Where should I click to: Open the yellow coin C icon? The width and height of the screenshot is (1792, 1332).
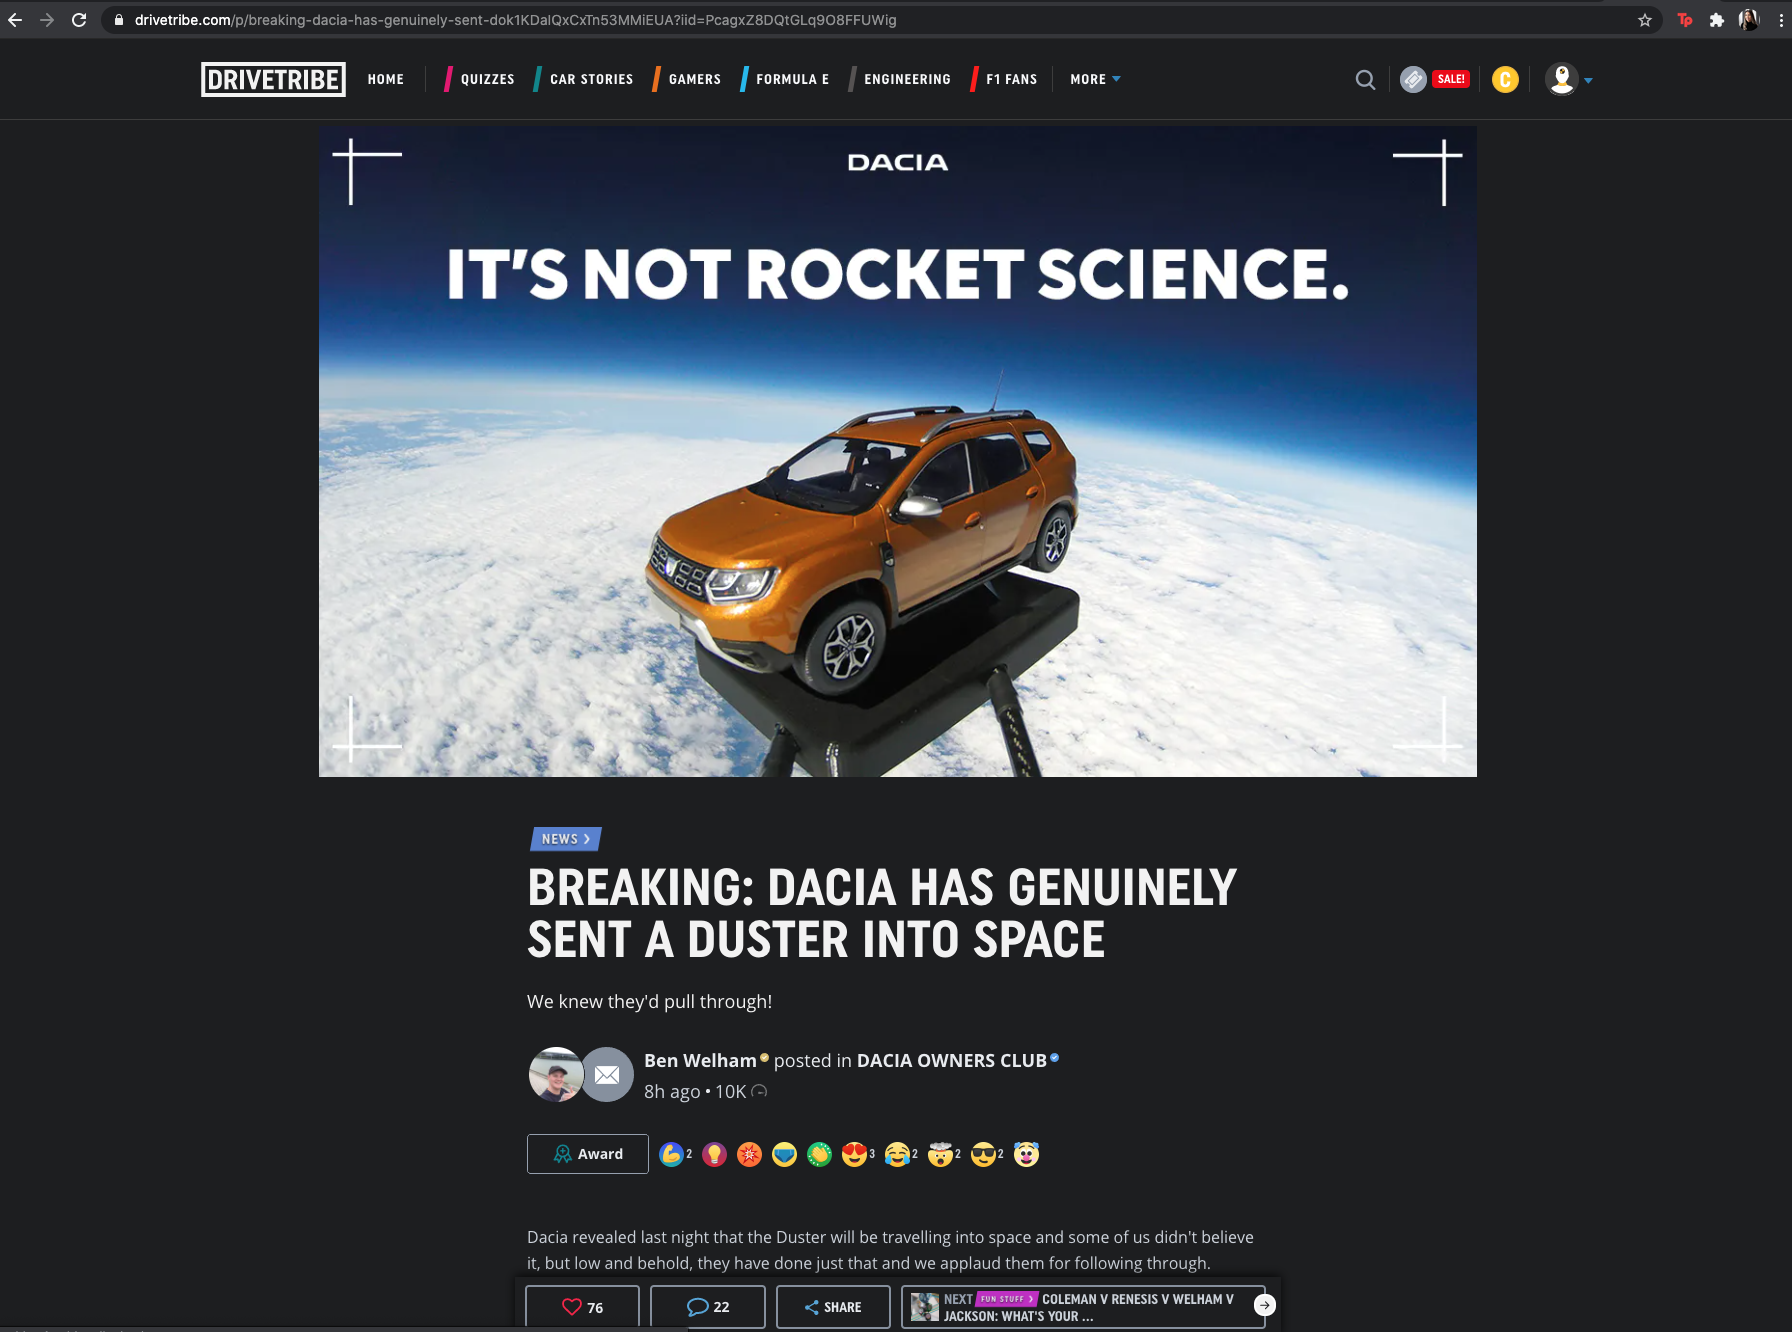click(x=1505, y=79)
